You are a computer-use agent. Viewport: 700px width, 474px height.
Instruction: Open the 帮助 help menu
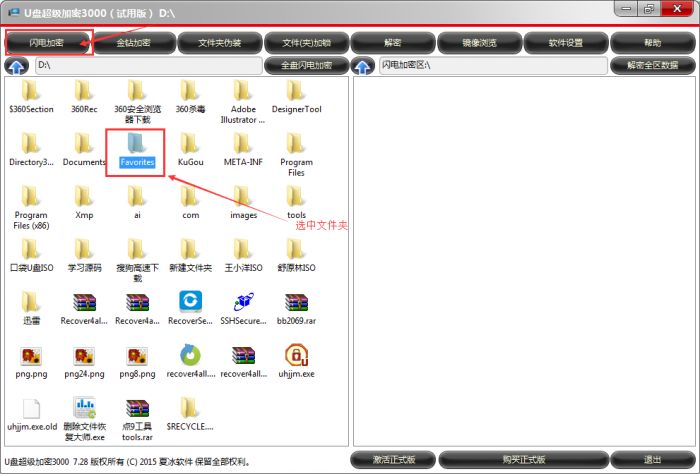tap(652, 43)
